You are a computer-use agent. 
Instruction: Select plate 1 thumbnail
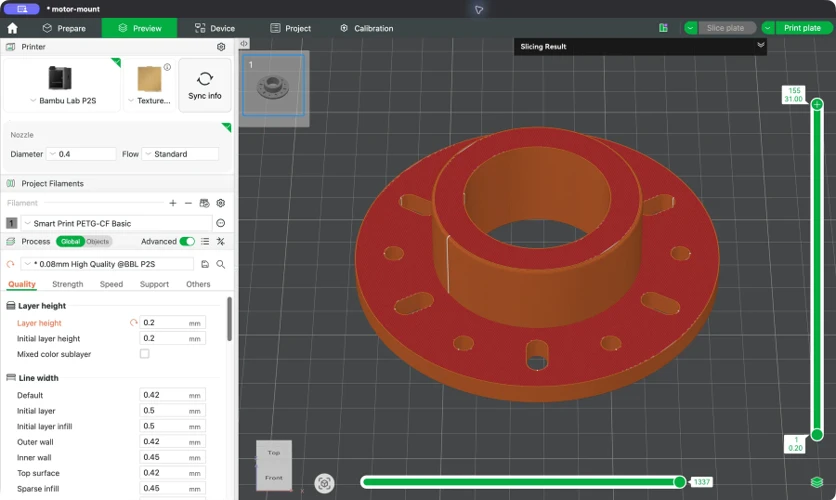click(x=274, y=85)
